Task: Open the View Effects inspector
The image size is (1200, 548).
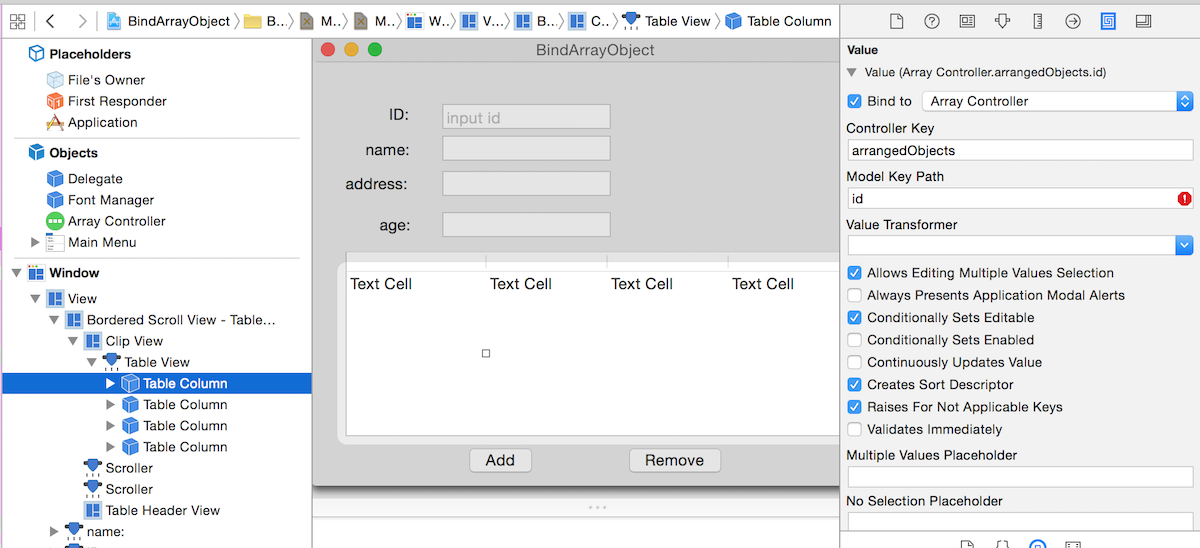Action: 1144,21
